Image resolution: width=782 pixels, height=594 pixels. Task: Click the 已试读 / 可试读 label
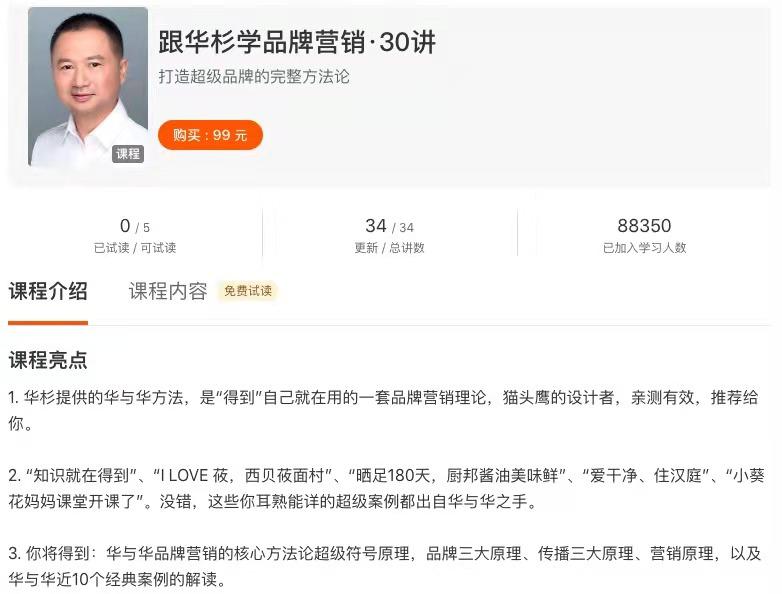[135, 247]
